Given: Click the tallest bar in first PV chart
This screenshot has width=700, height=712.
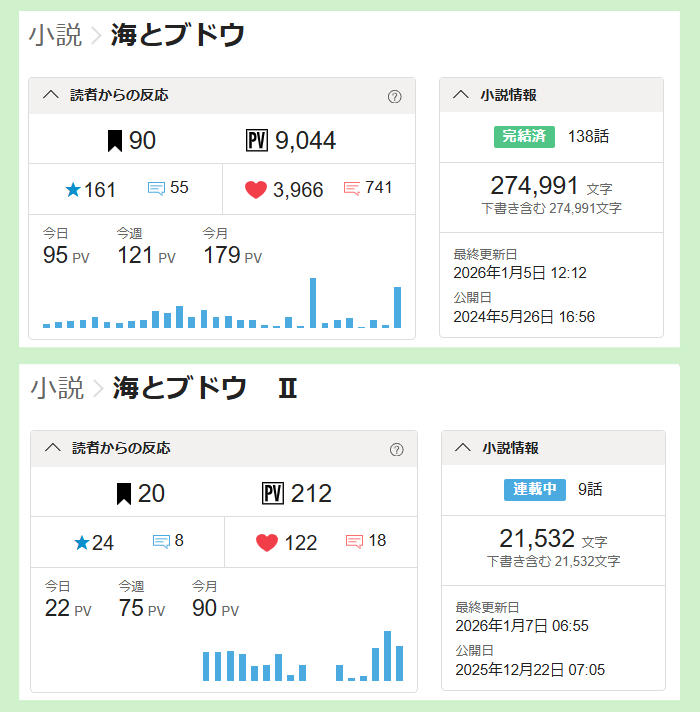Looking at the screenshot, I should tap(313, 302).
